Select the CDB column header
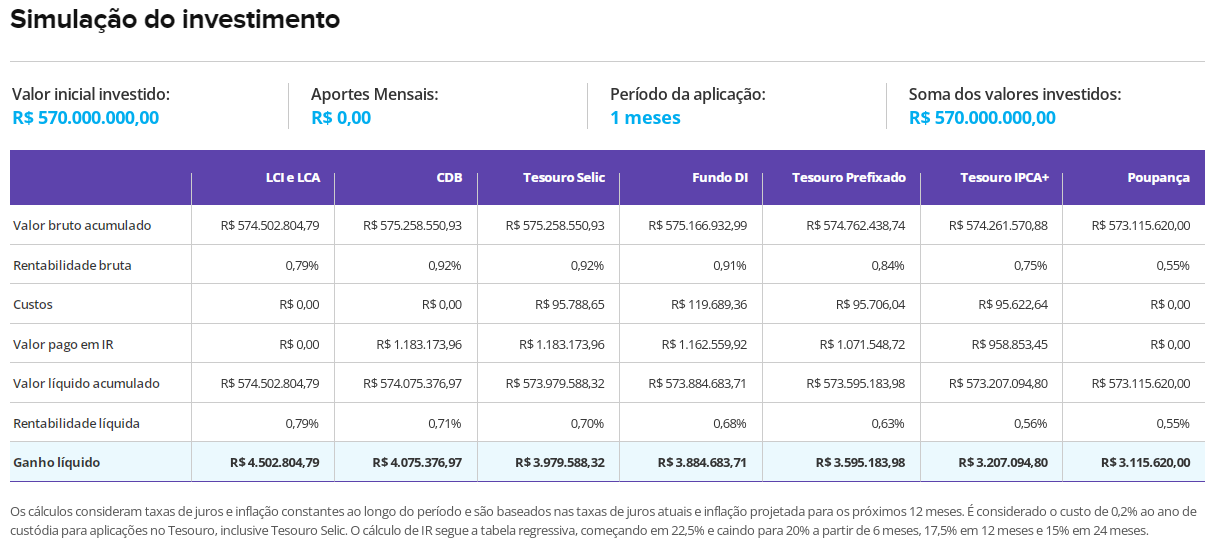The image size is (1211, 541). [x=449, y=178]
